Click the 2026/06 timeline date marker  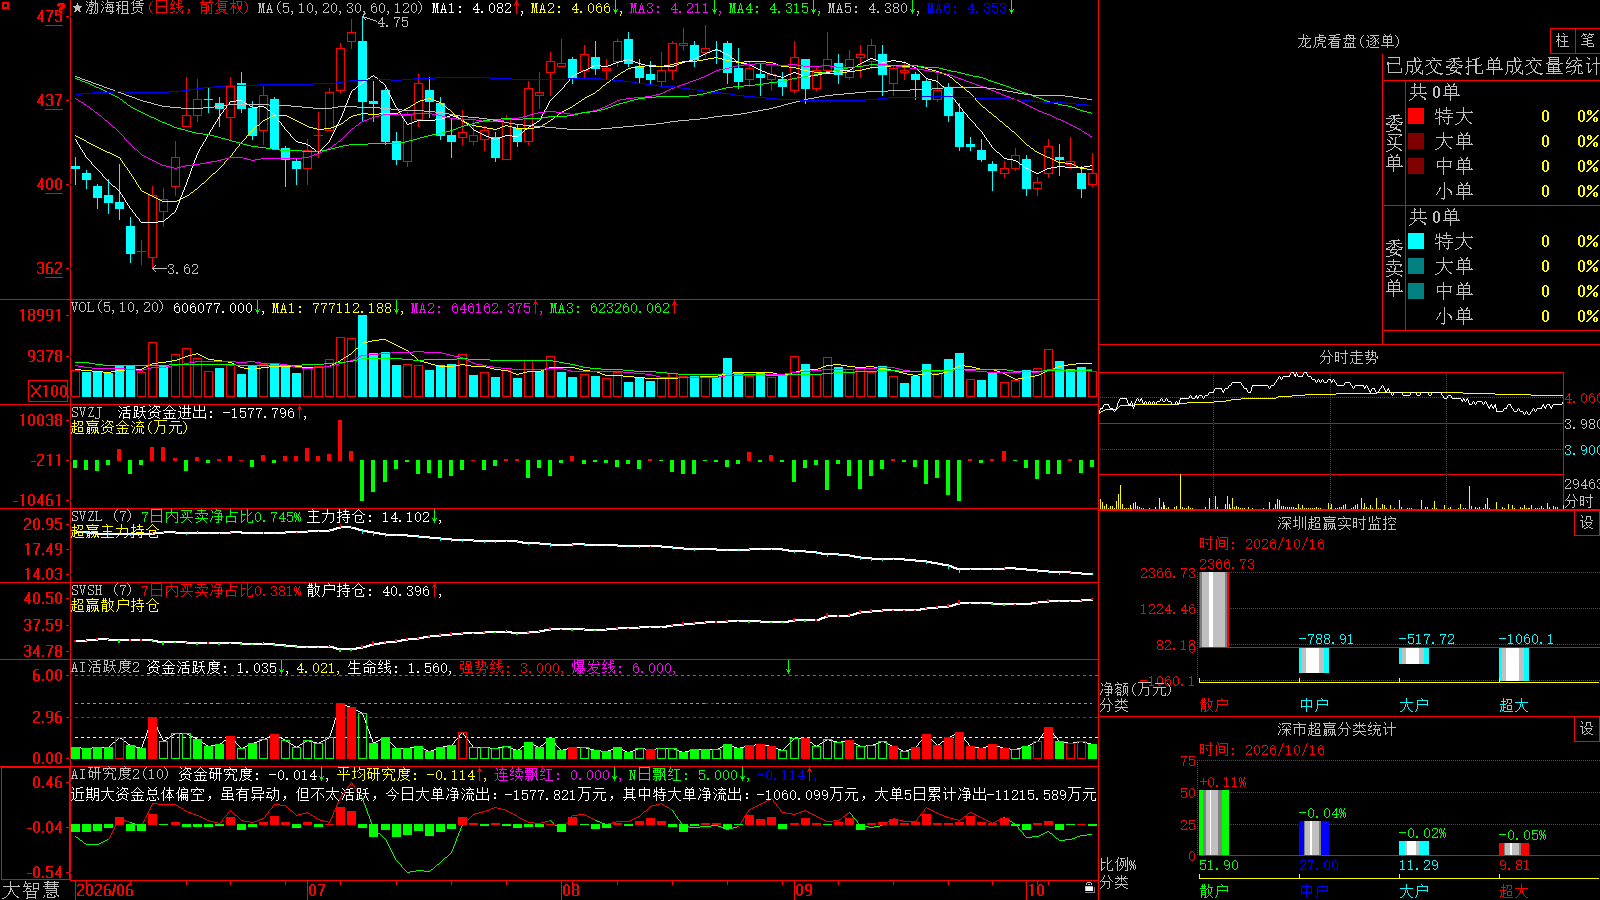105,890
